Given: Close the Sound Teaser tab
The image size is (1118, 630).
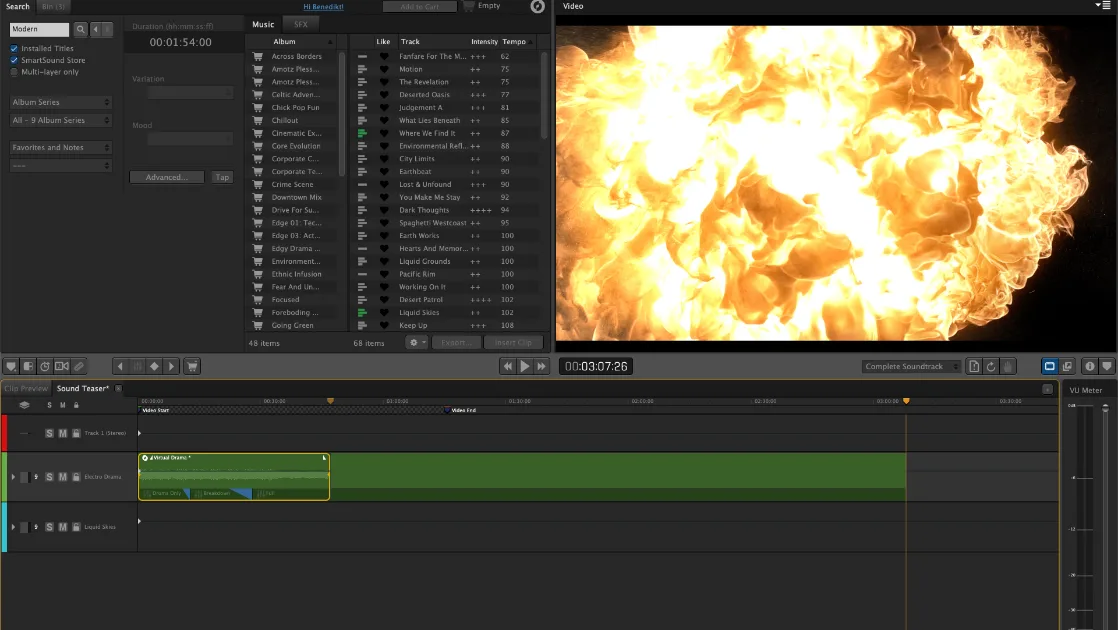Looking at the screenshot, I should [x=118, y=388].
